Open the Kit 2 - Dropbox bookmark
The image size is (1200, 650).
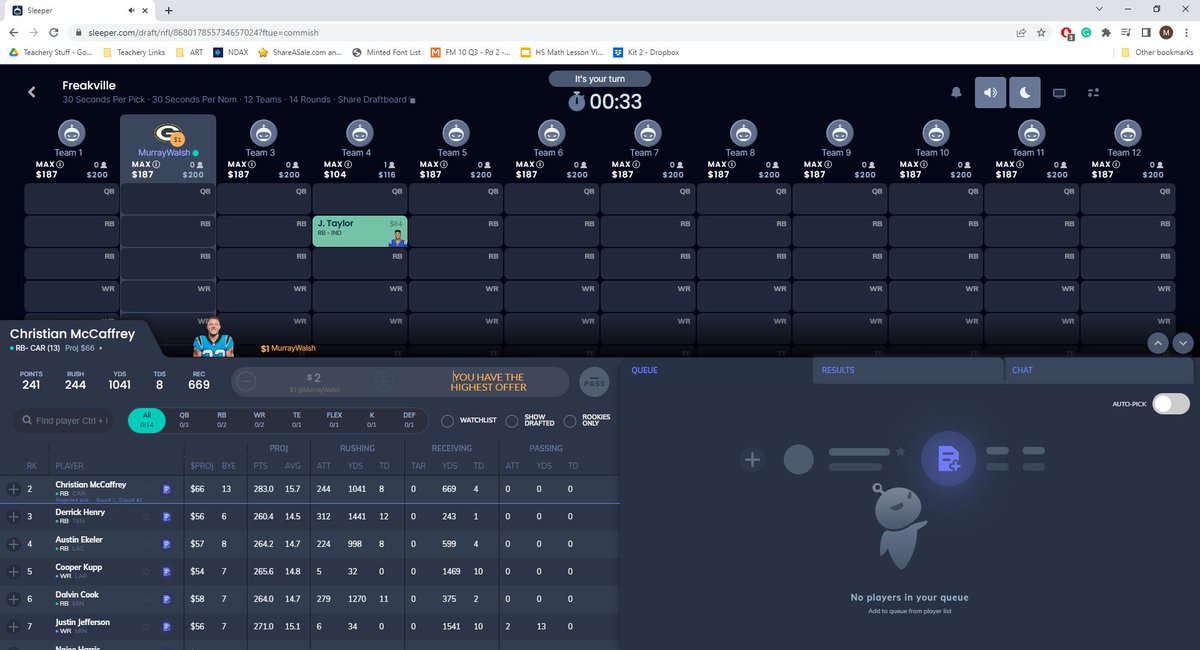pos(646,52)
